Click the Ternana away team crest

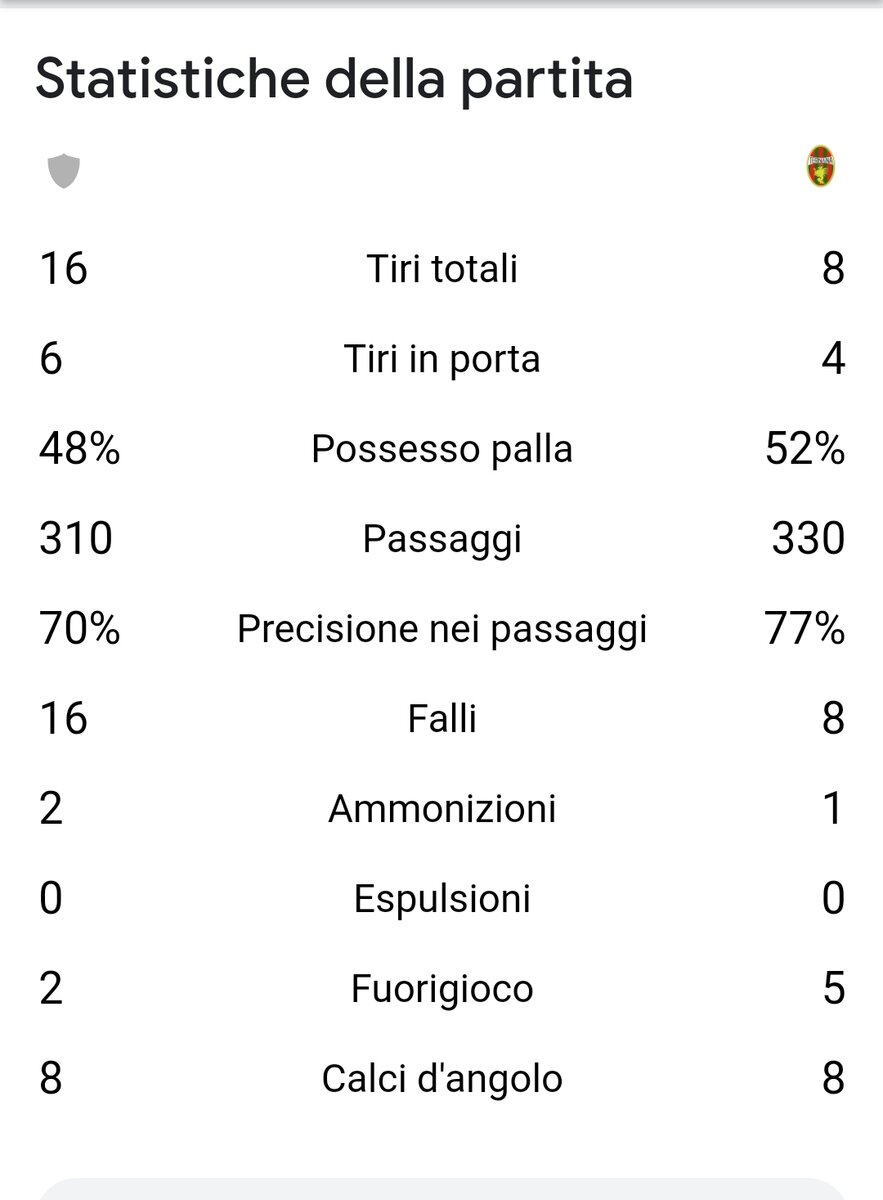click(821, 168)
